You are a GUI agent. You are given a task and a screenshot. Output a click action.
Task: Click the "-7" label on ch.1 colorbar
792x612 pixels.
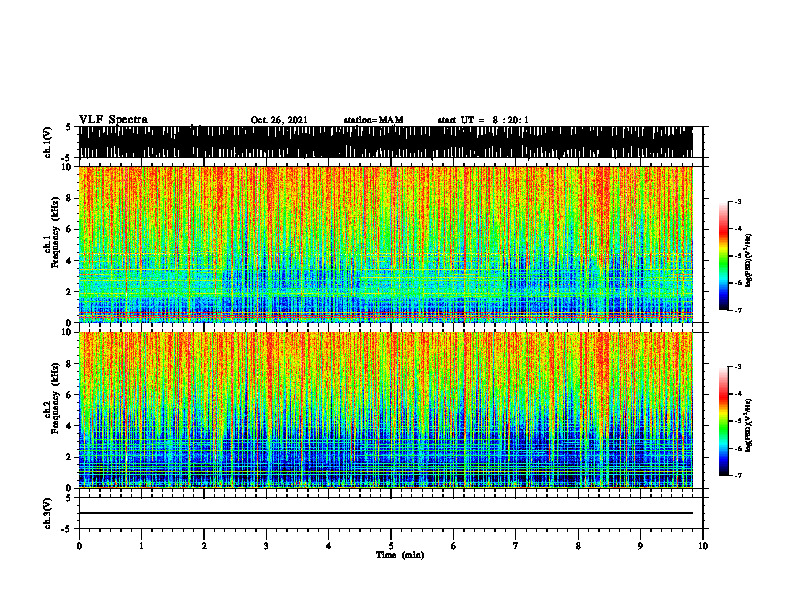[738, 310]
